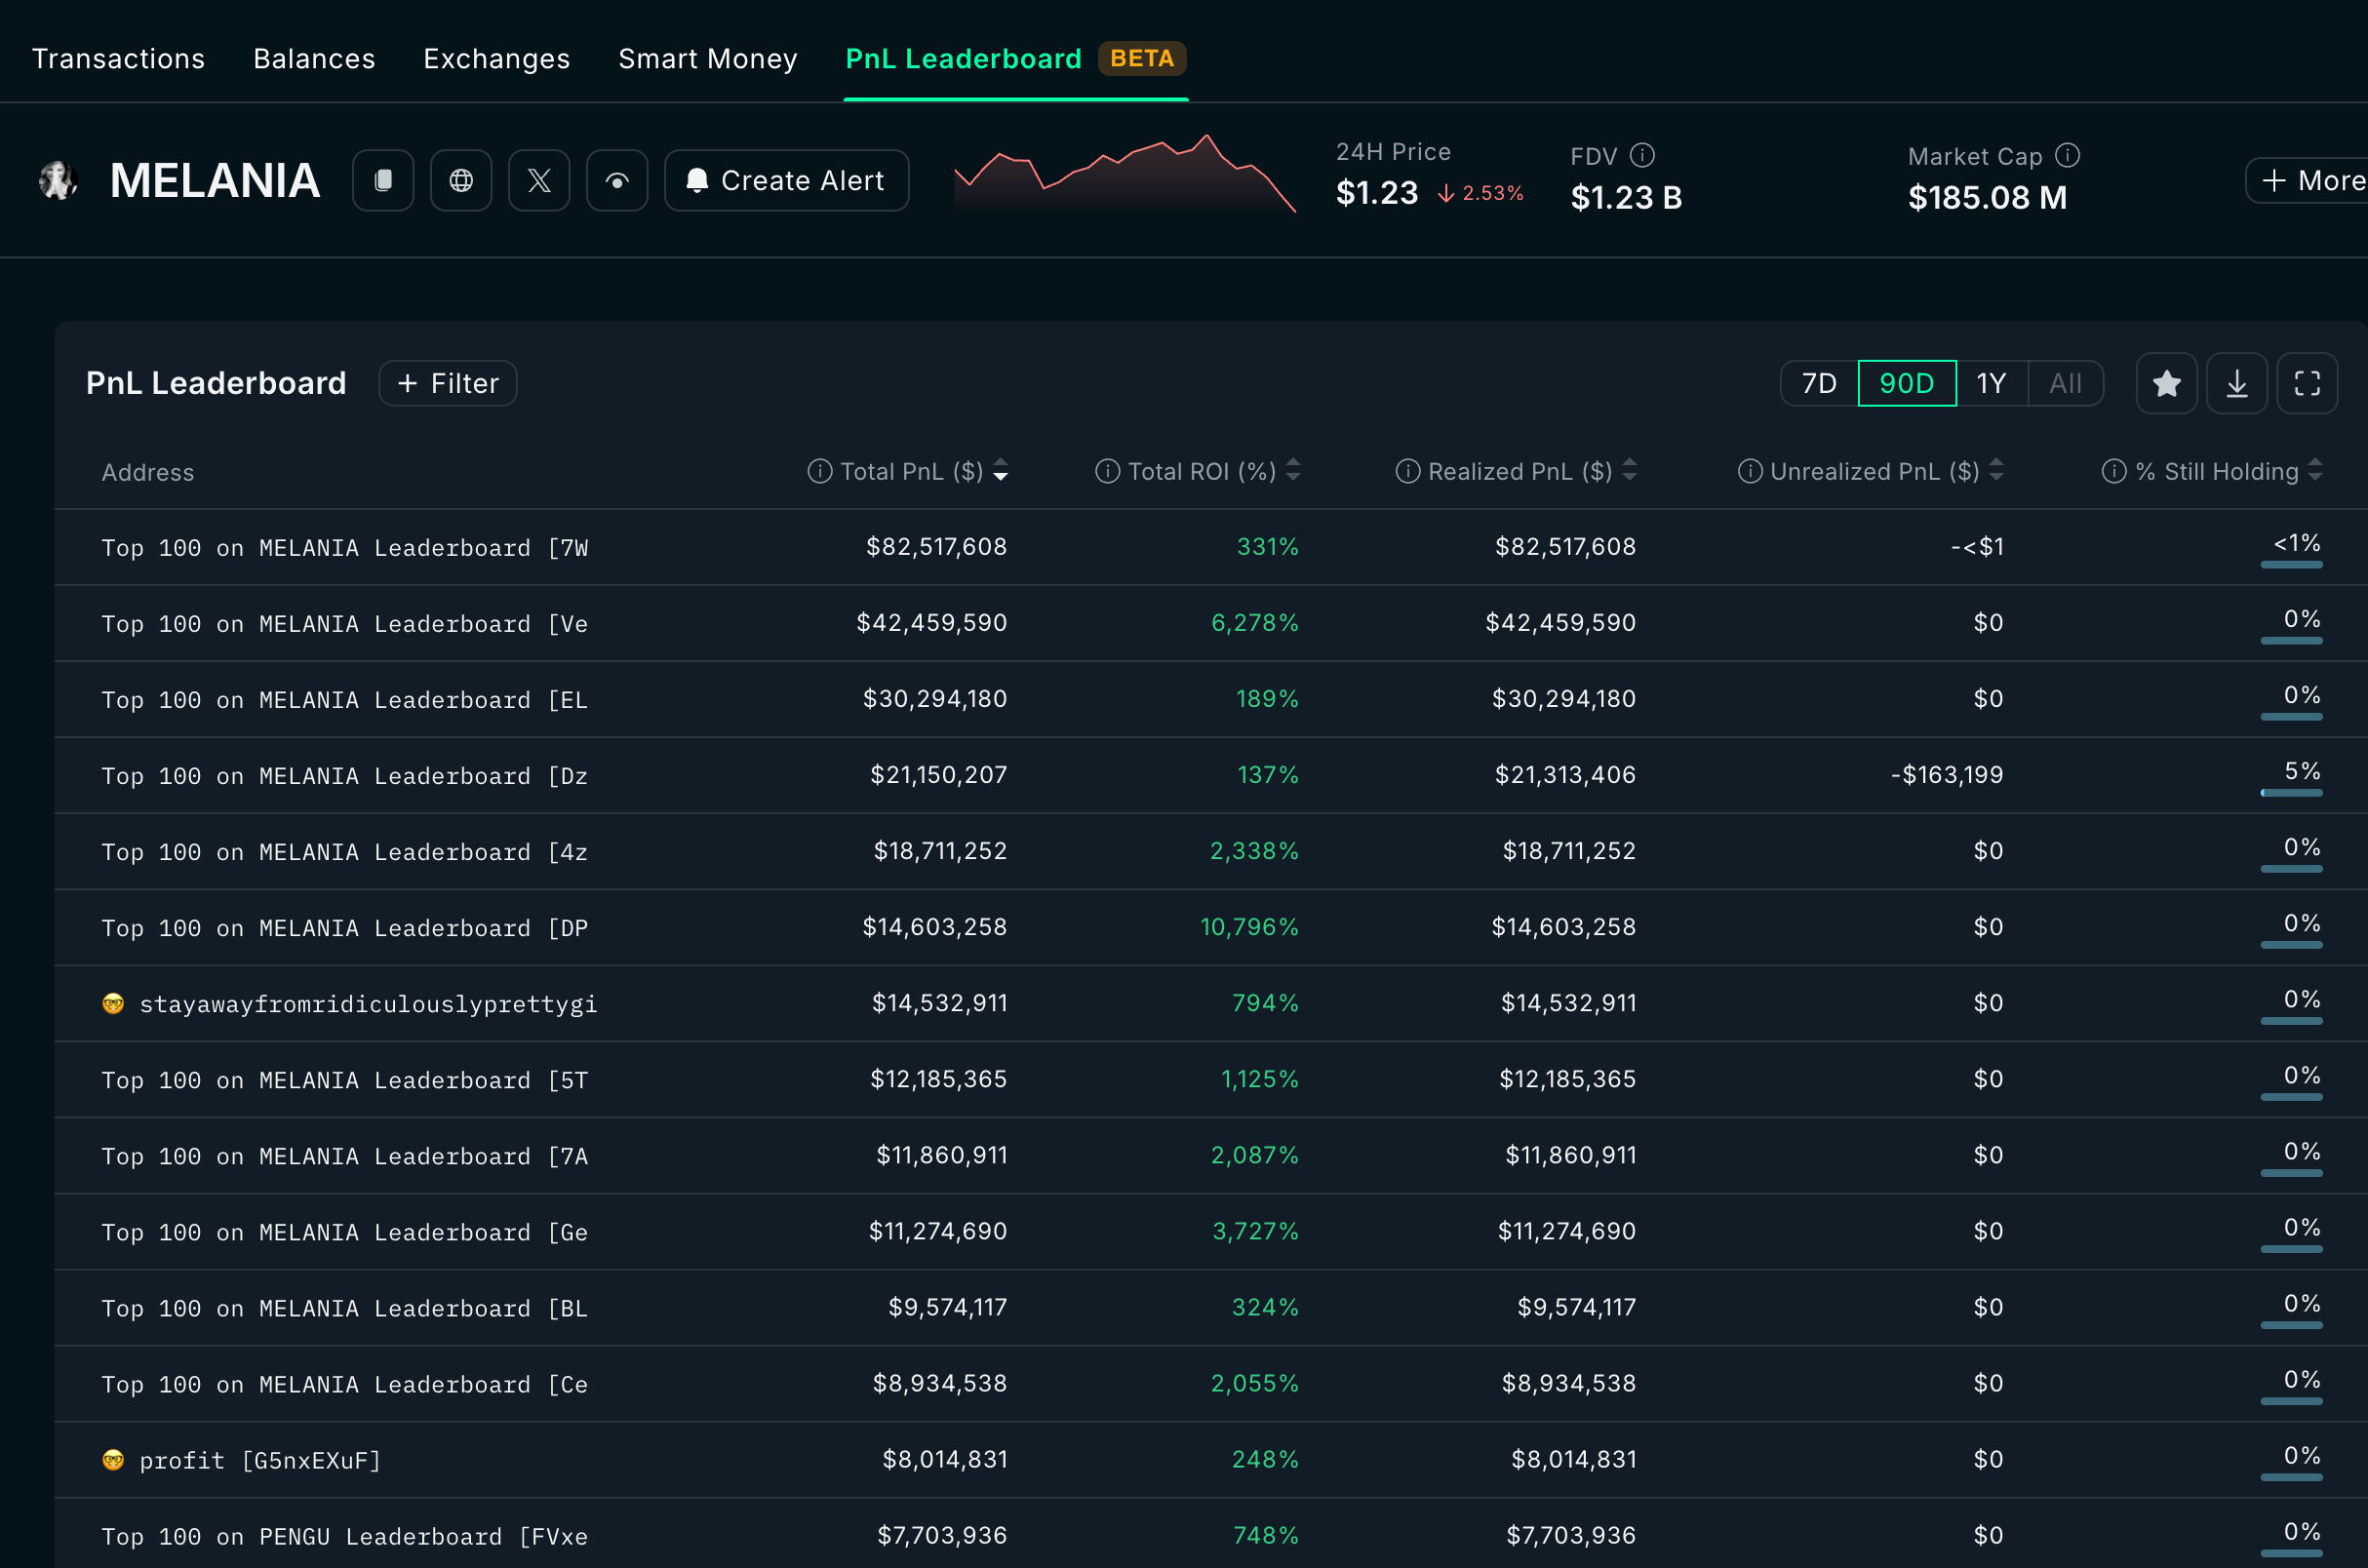2368x1568 pixels.
Task: Click Unrealized PnL value -$163,199
Action: (1947, 775)
